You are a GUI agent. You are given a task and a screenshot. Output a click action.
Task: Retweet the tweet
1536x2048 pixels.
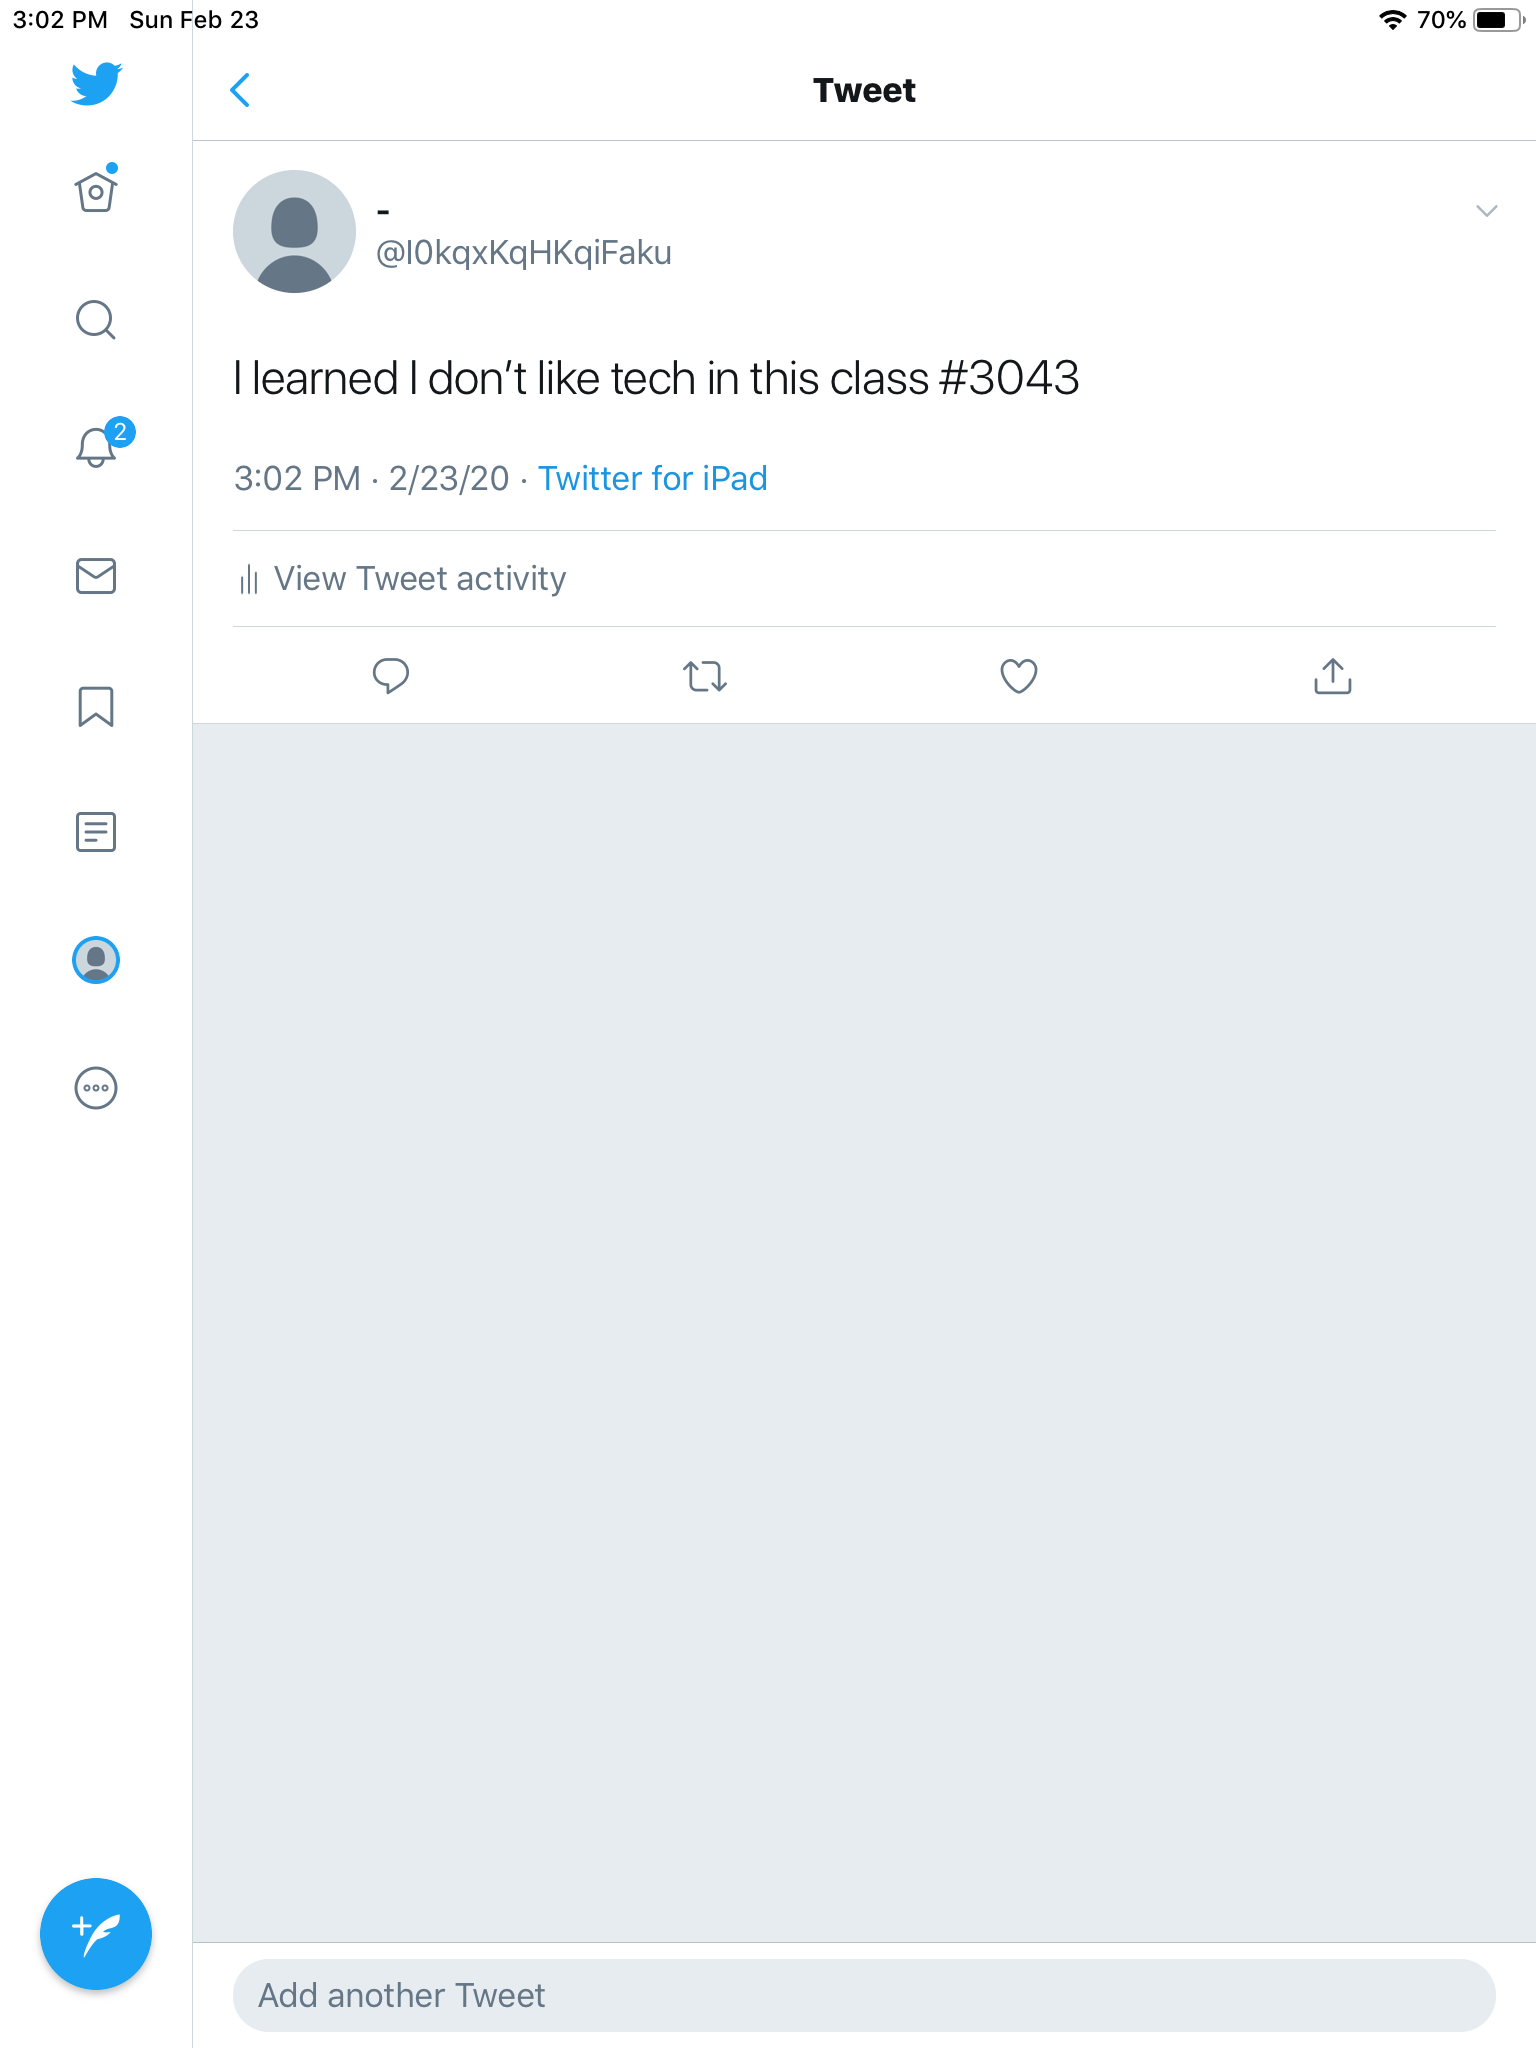click(705, 676)
